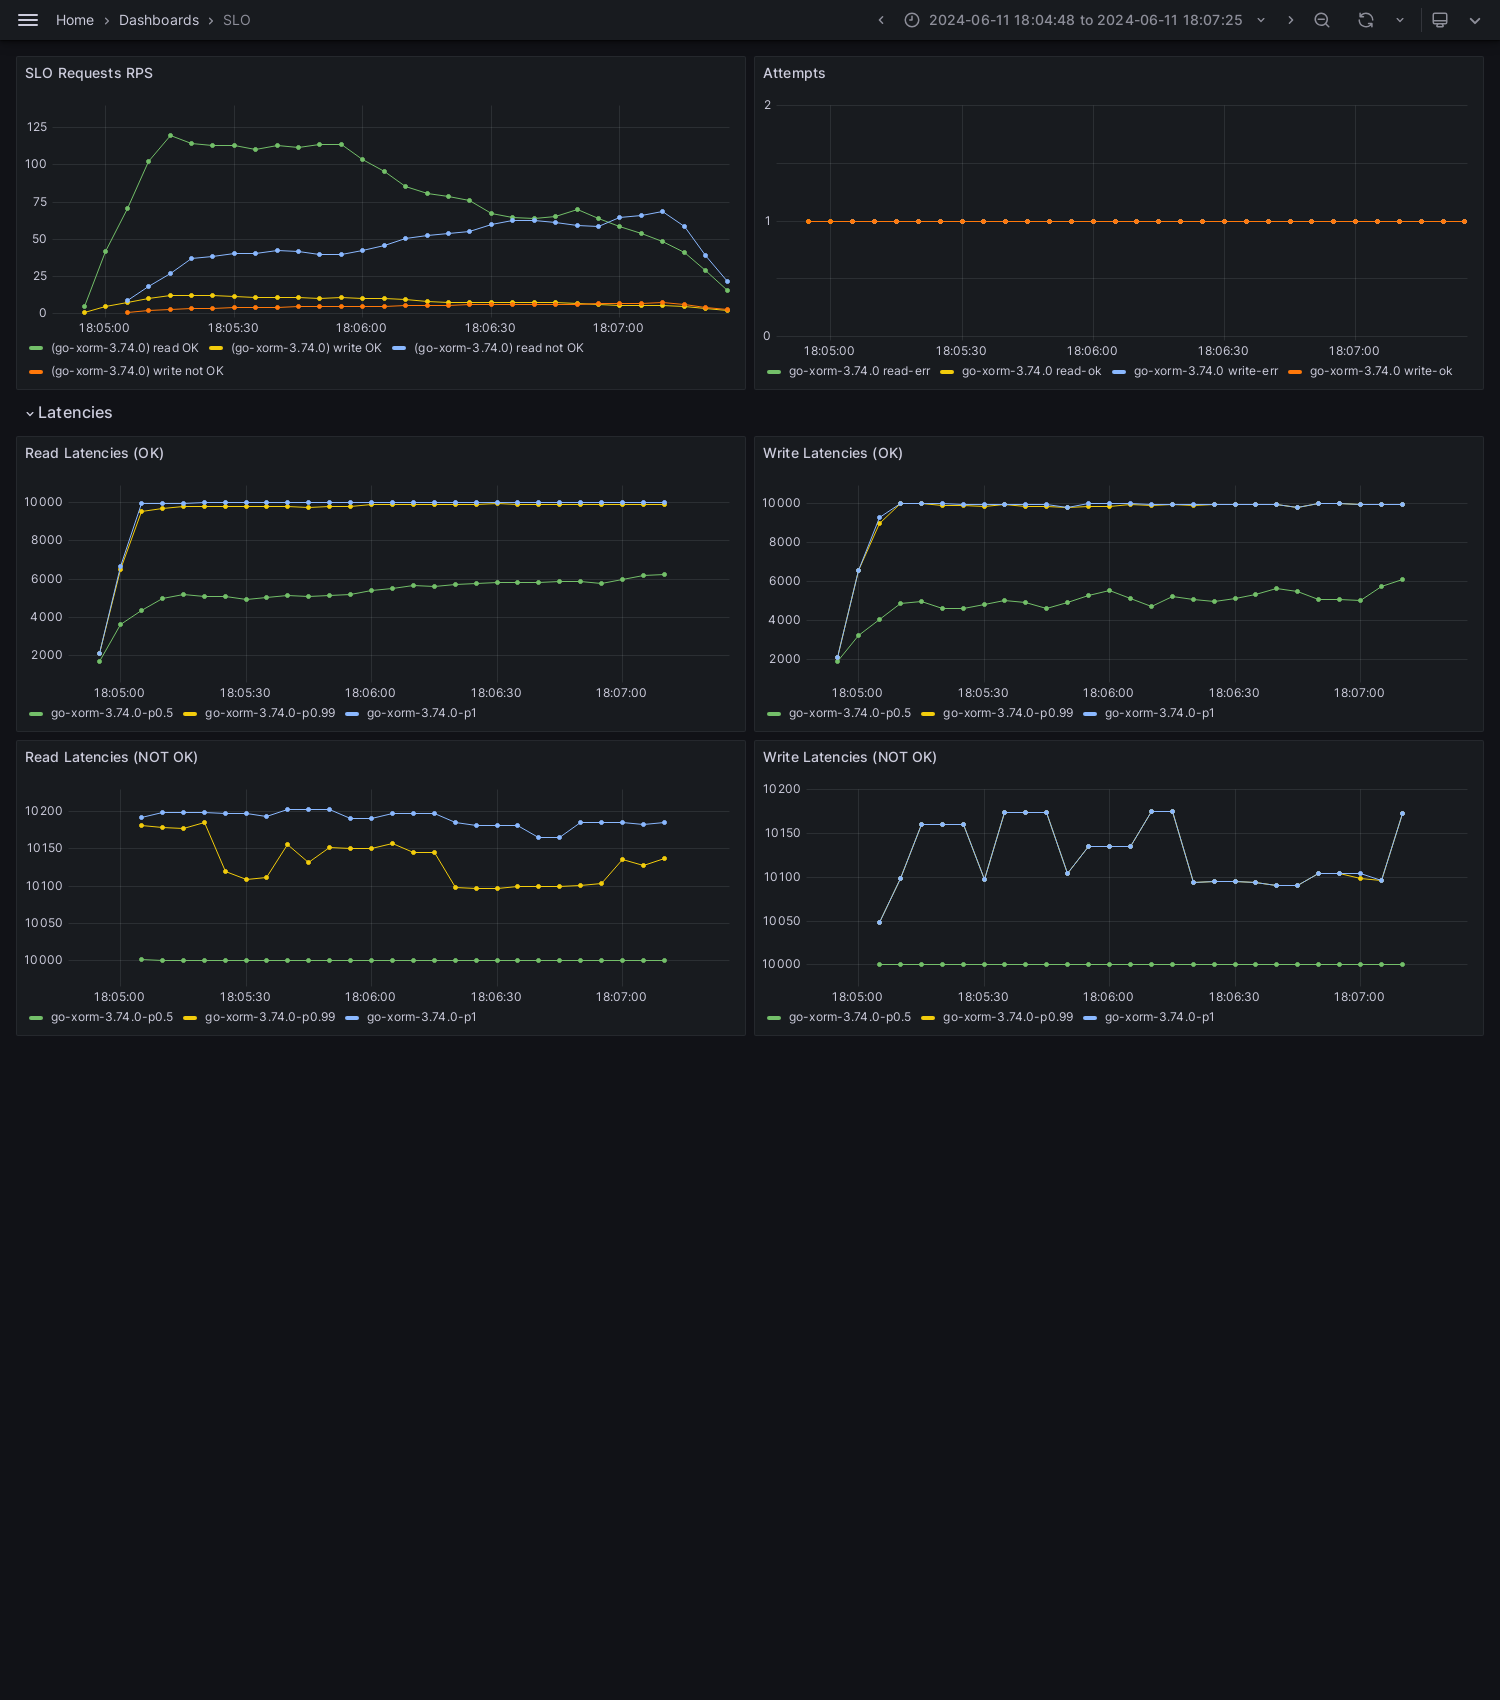Image resolution: width=1500 pixels, height=1700 pixels.
Task: Click blue swatch of 'write-err' Attempts legend
Action: tap(1119, 371)
